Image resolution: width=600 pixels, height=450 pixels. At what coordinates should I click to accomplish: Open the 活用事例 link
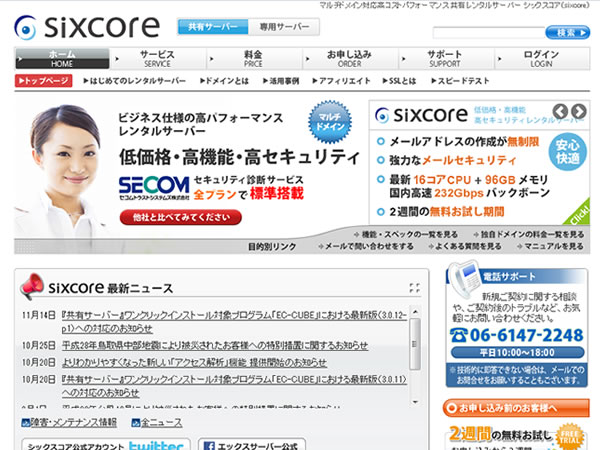[281, 81]
